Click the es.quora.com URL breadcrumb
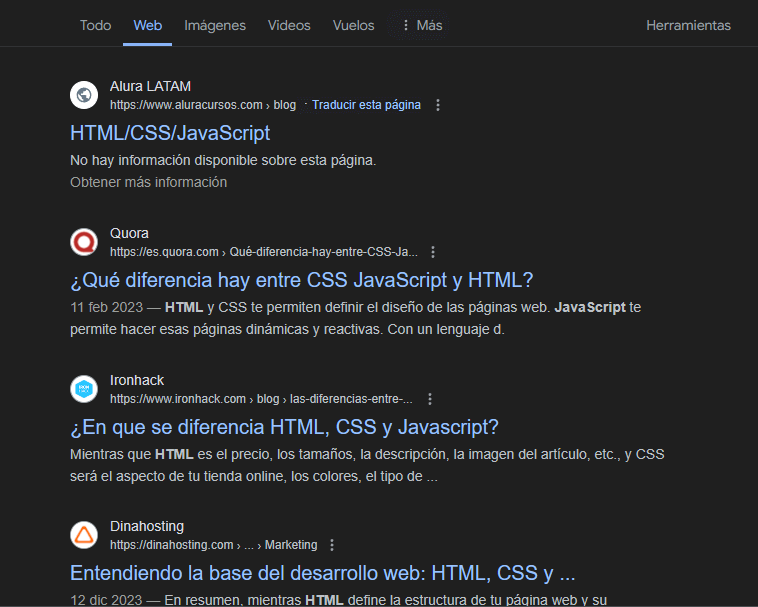 [x=263, y=252]
